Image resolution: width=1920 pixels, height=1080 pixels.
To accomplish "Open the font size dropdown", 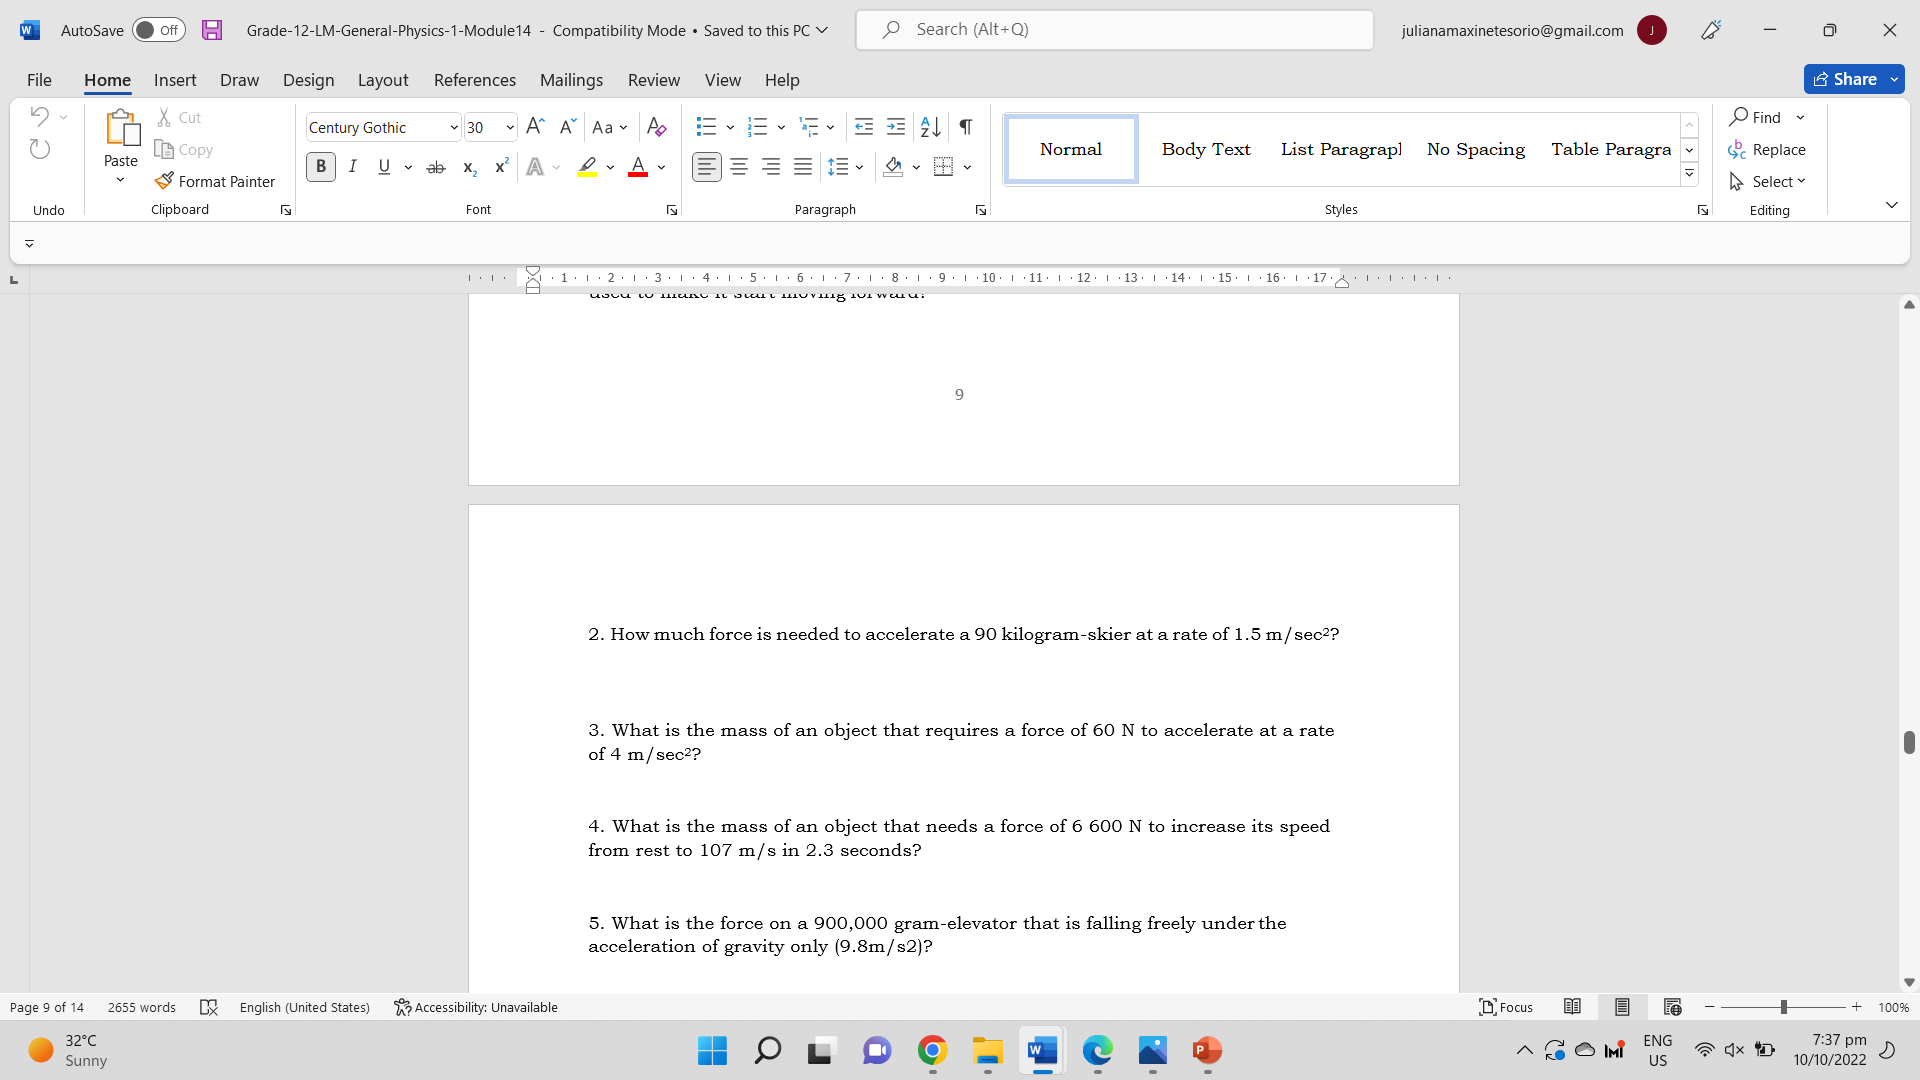I will (x=509, y=127).
